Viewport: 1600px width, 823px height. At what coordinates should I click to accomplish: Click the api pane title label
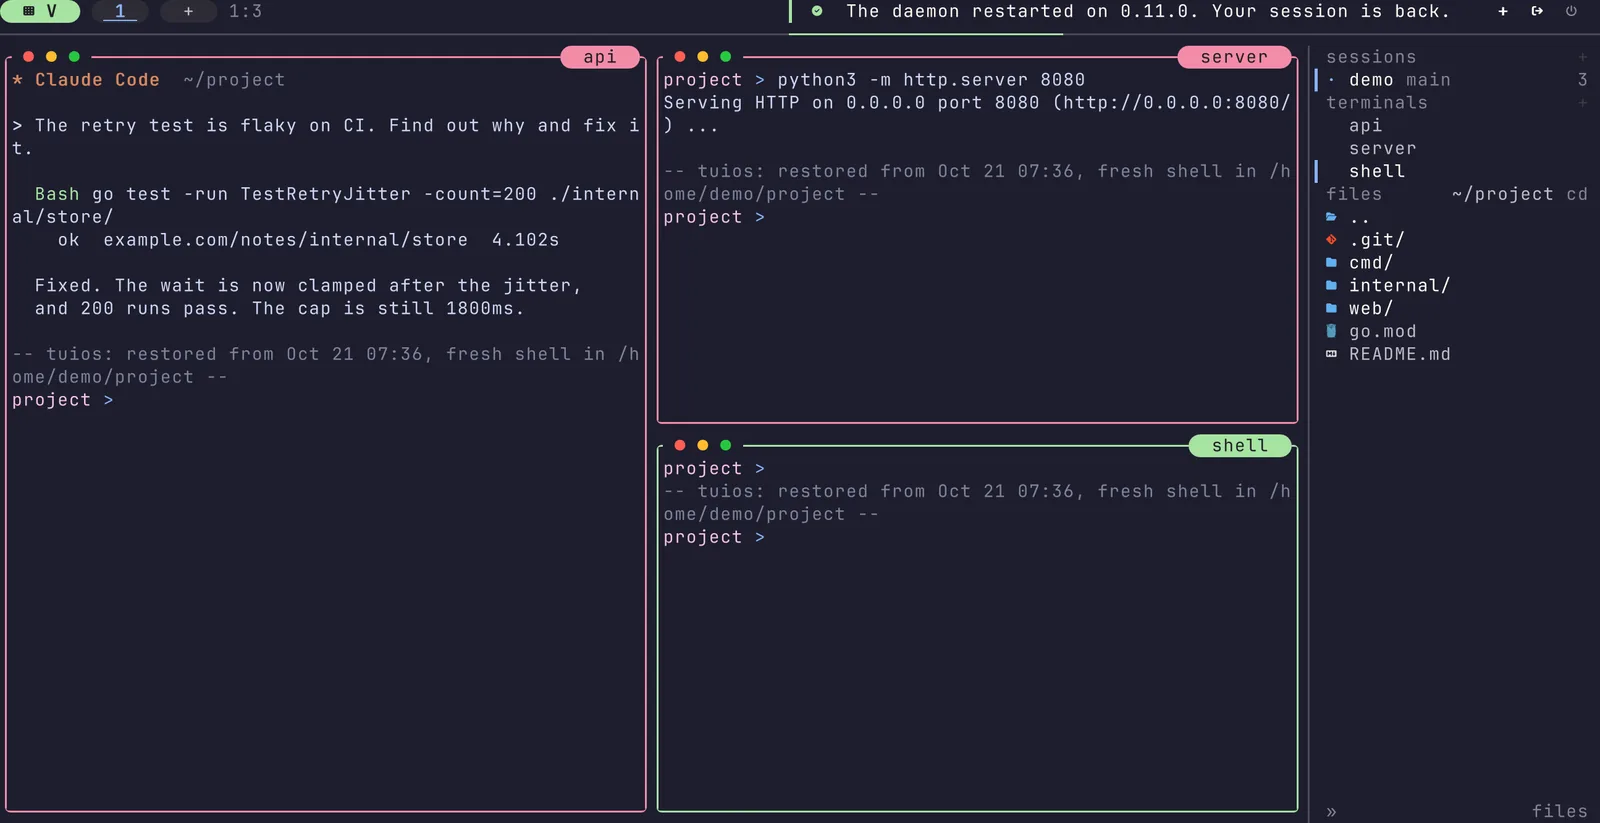coord(600,57)
